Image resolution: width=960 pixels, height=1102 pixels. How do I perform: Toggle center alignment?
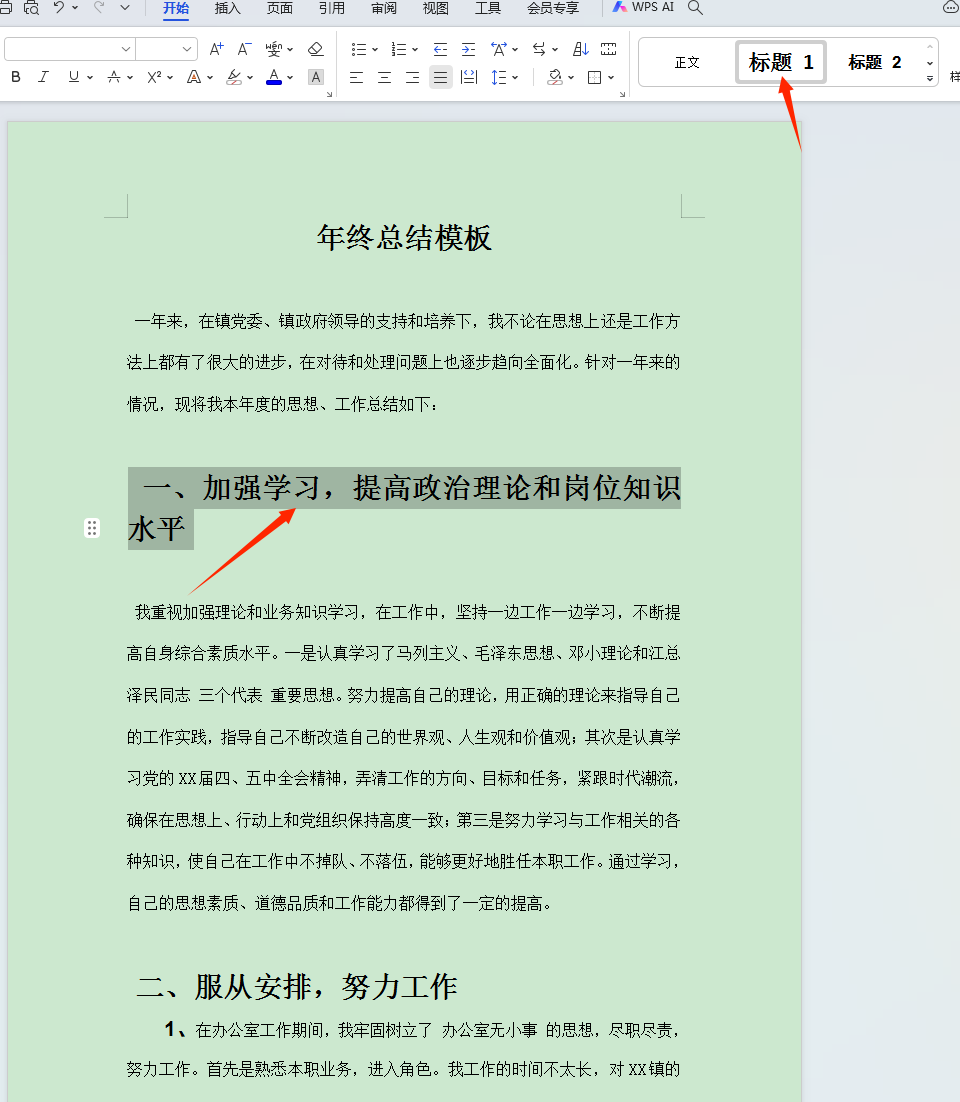click(384, 77)
